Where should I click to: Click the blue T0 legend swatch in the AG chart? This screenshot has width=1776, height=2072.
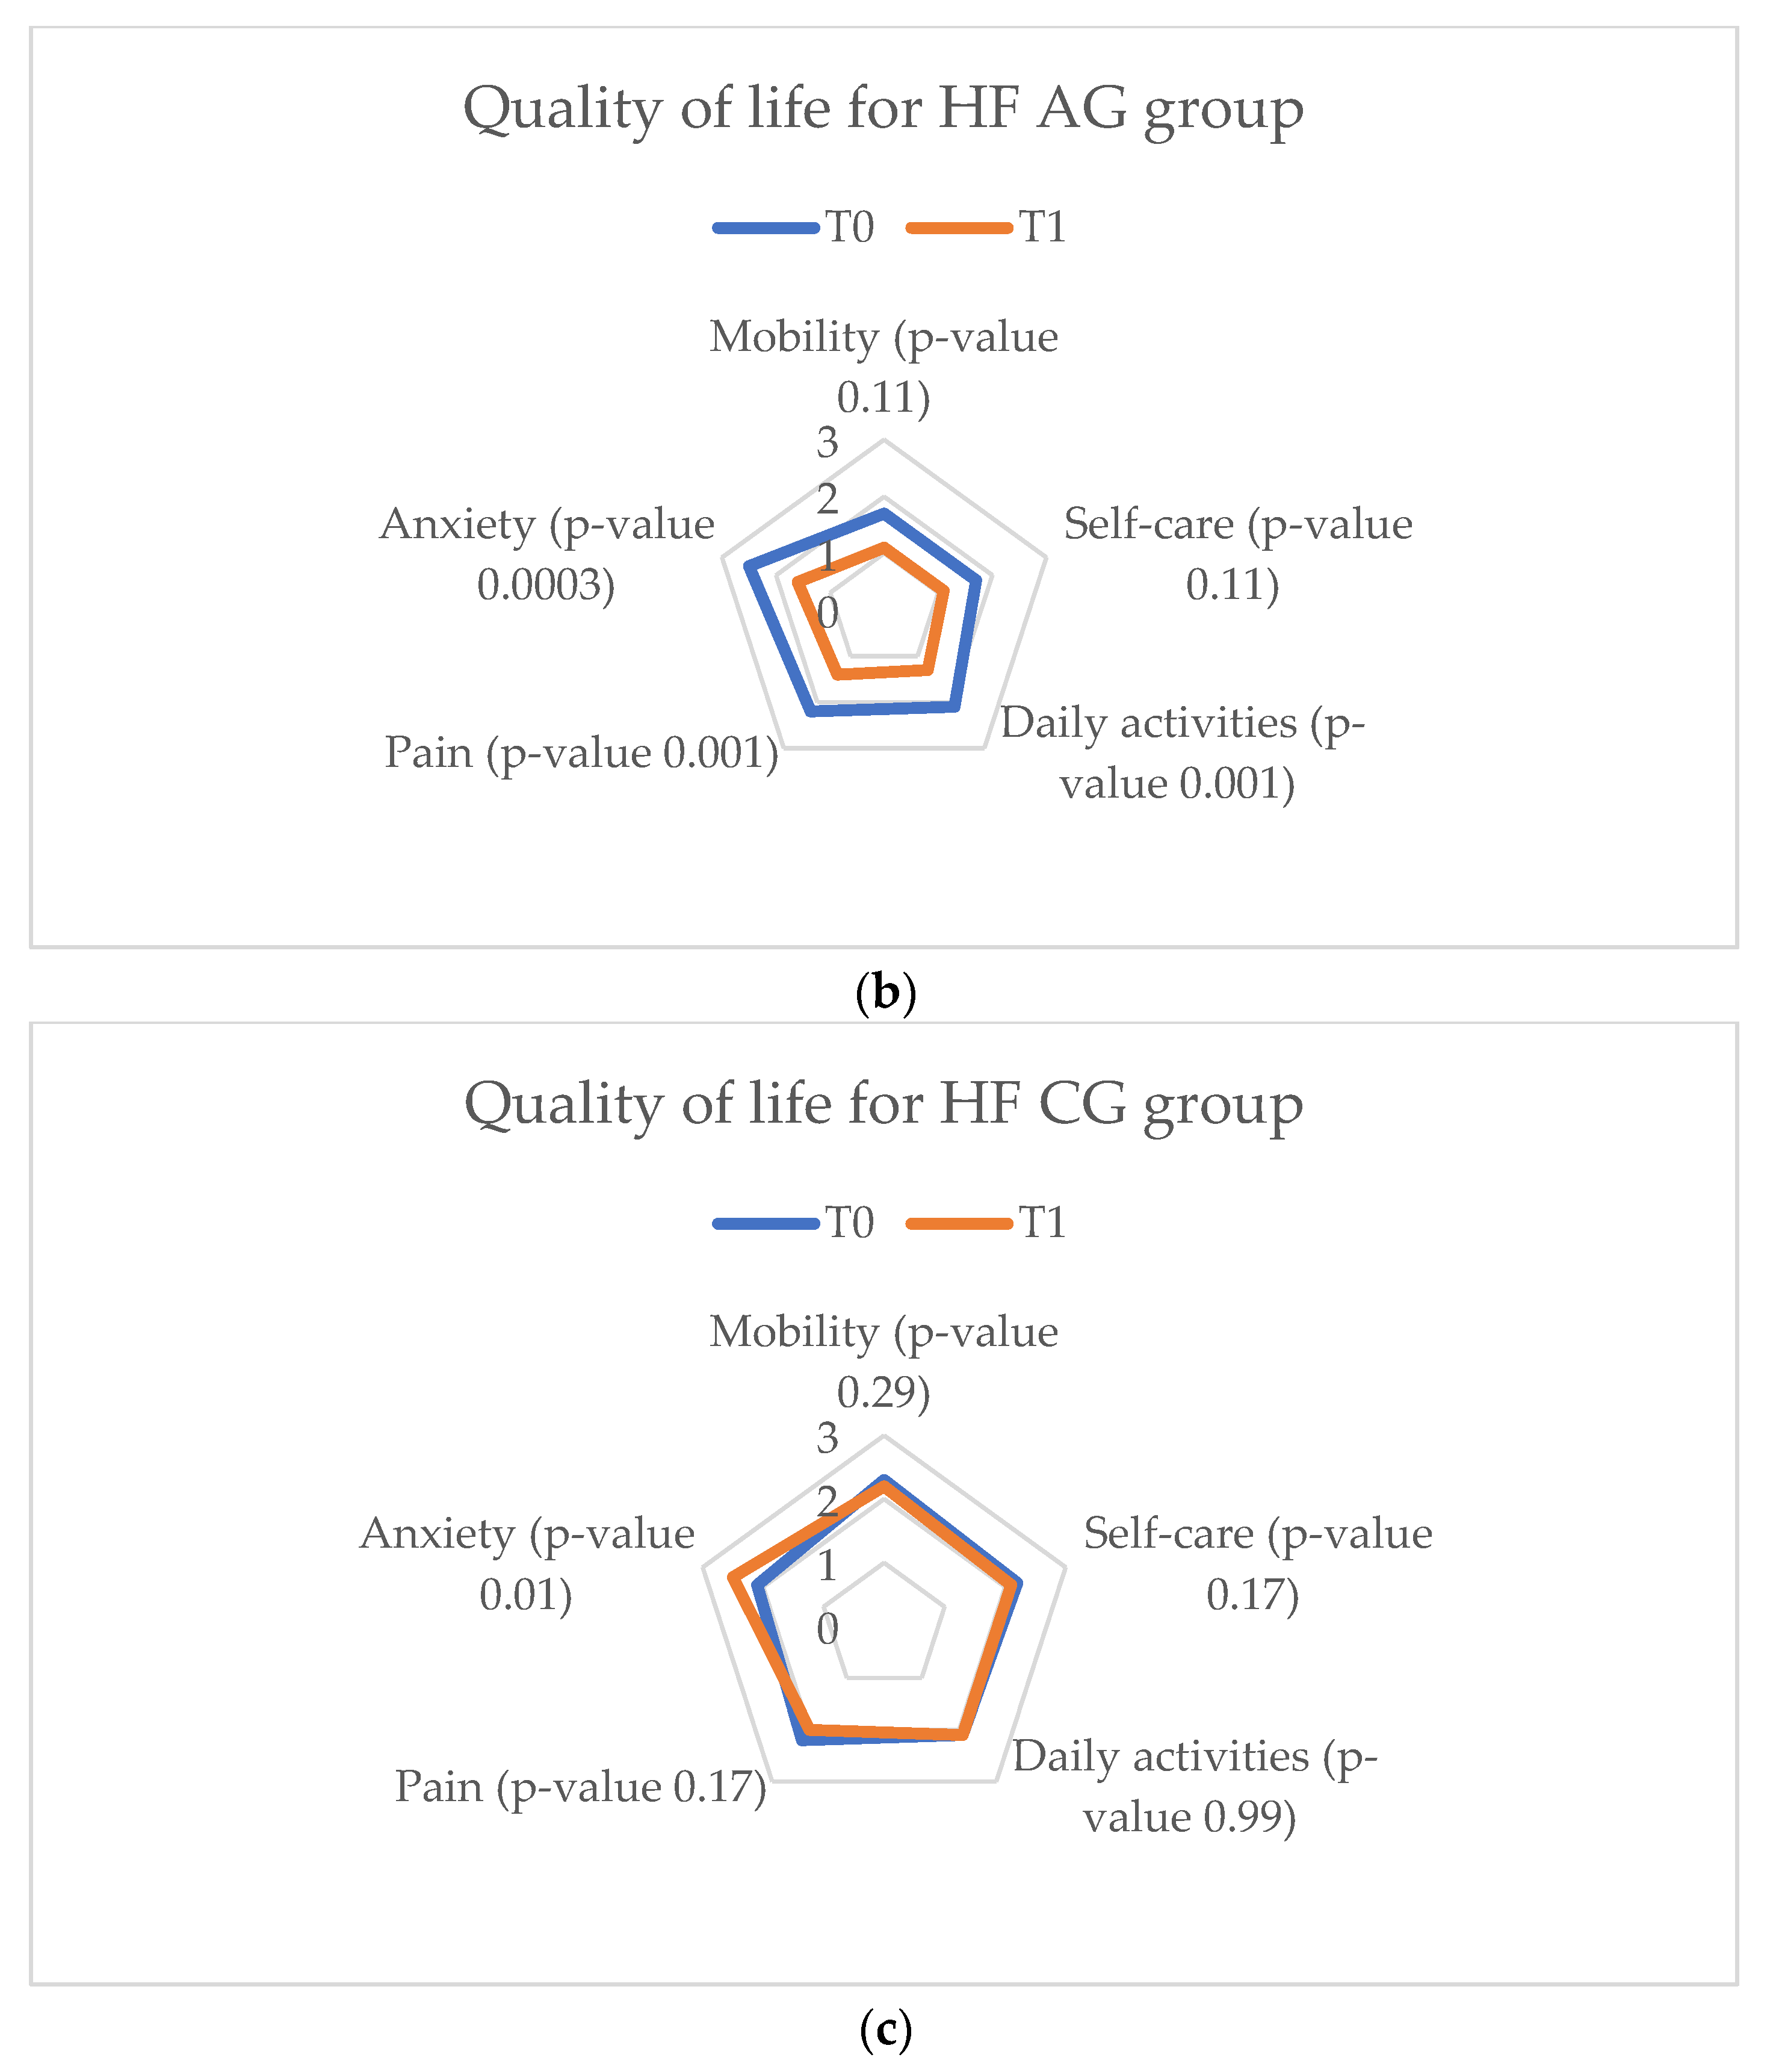click(766, 228)
